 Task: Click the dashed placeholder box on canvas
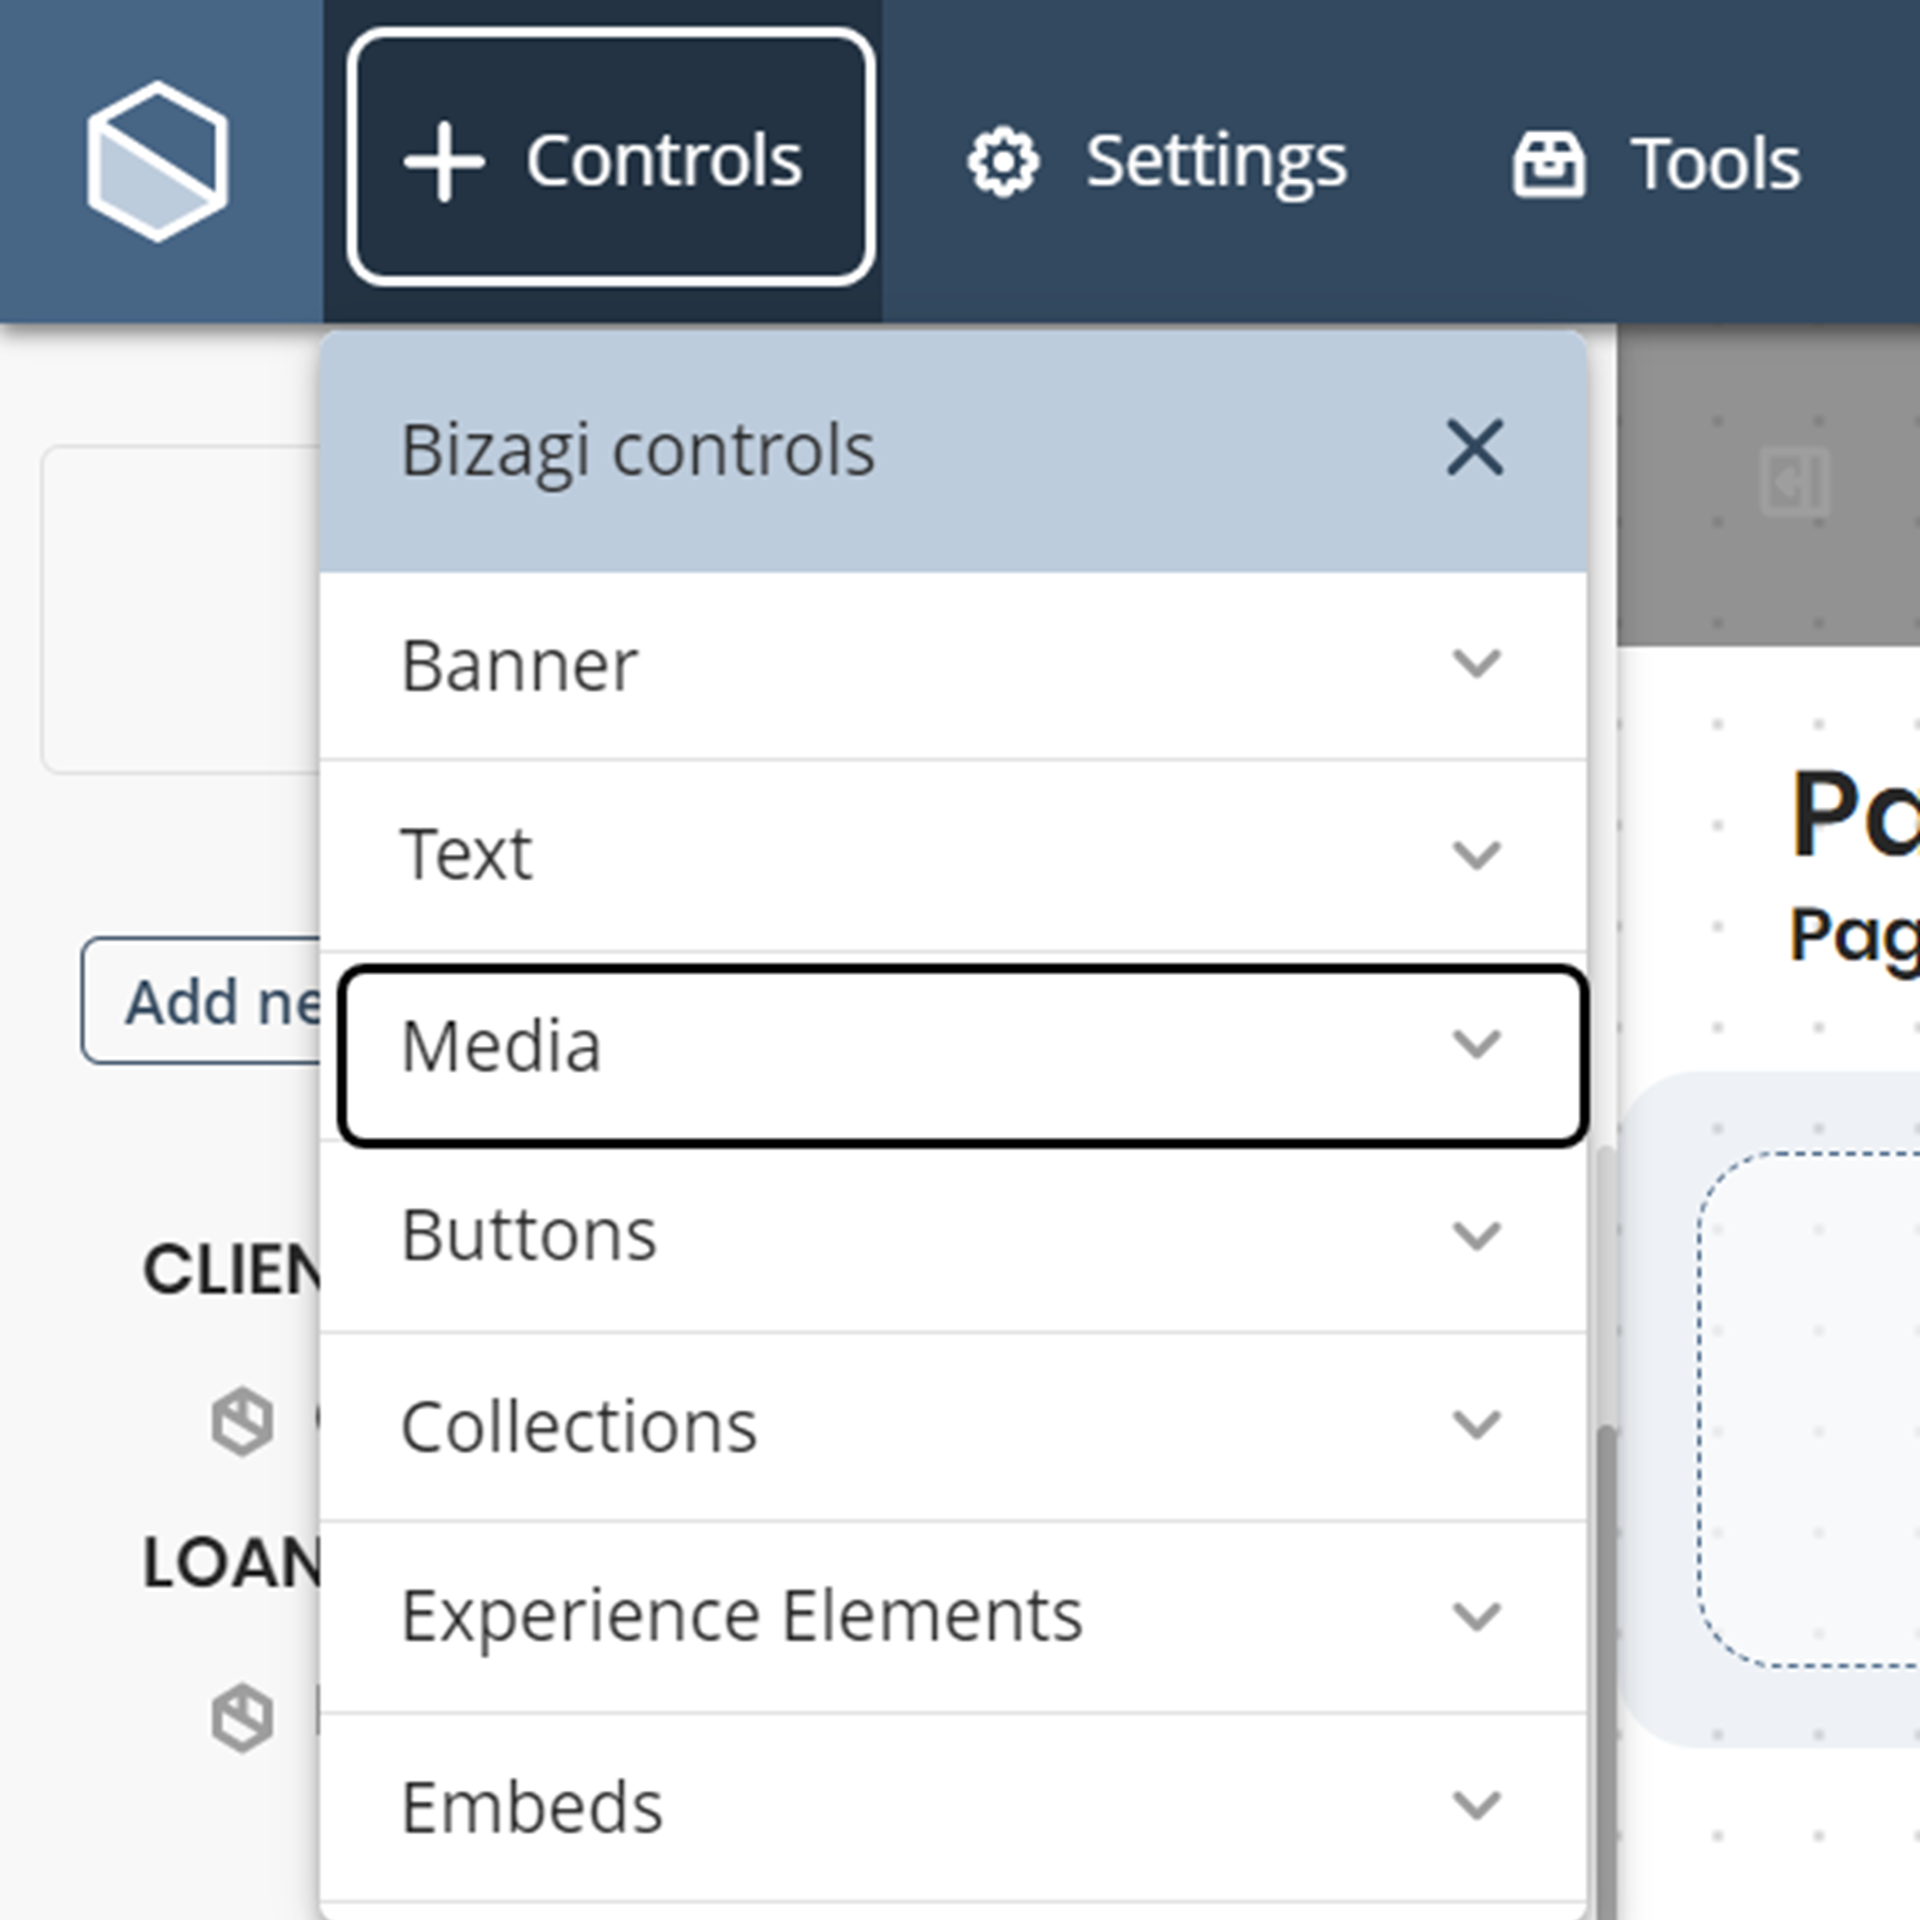pyautogui.click(x=1808, y=1410)
